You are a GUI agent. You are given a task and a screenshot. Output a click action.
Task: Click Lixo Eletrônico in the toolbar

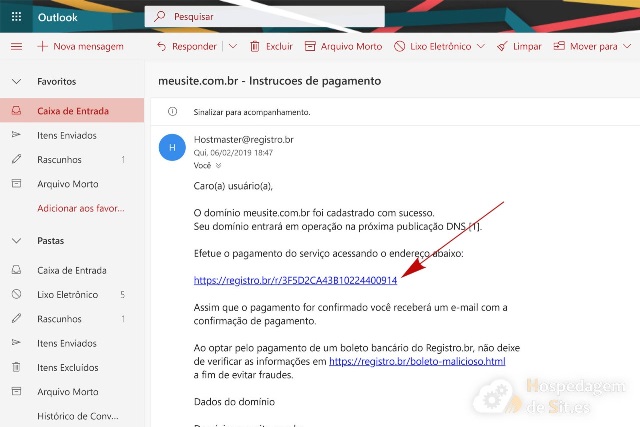433,46
